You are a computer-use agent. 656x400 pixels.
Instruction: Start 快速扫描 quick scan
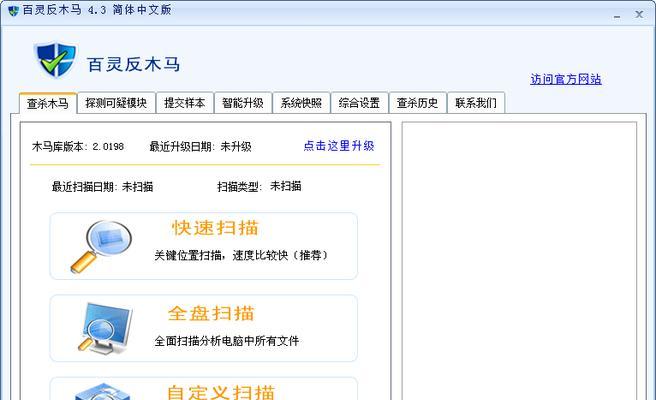(x=204, y=246)
